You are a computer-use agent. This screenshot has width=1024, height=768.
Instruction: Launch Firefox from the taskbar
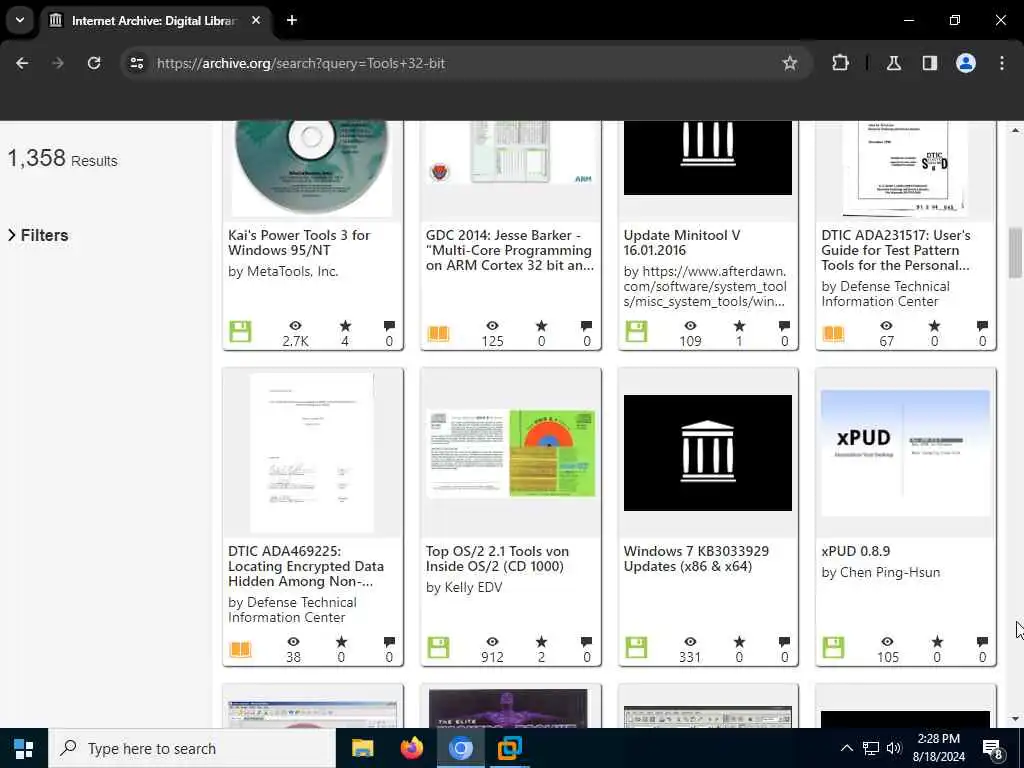[x=411, y=748]
